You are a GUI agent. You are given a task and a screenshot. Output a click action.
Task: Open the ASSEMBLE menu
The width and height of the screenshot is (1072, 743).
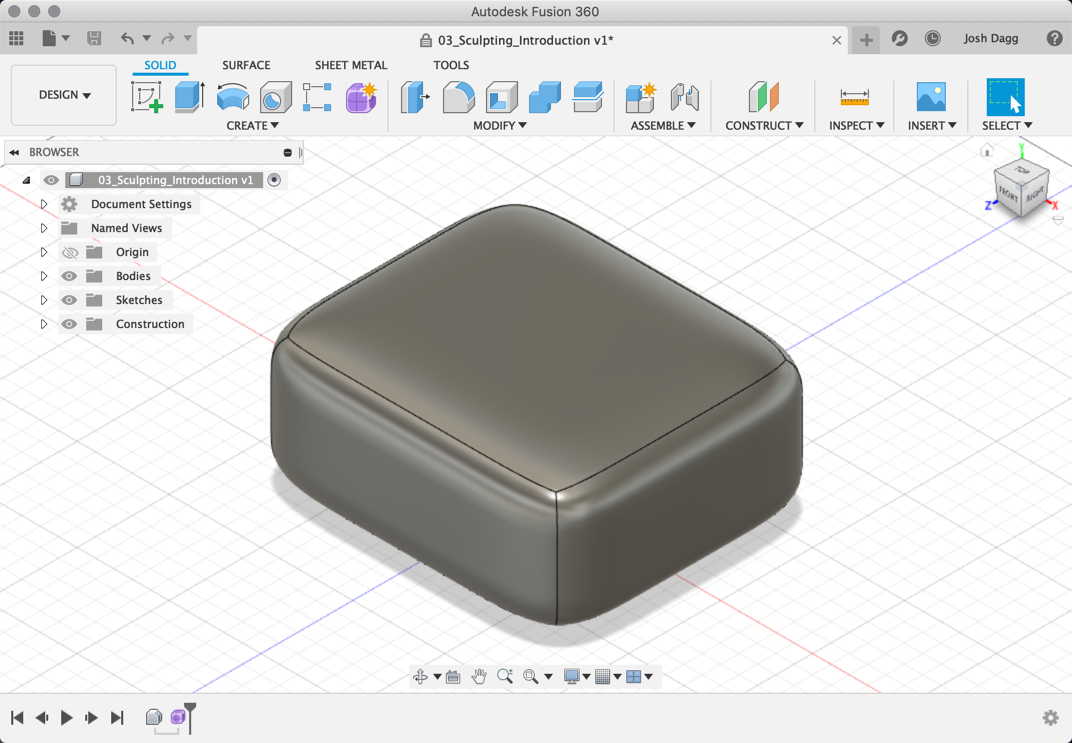coord(663,125)
